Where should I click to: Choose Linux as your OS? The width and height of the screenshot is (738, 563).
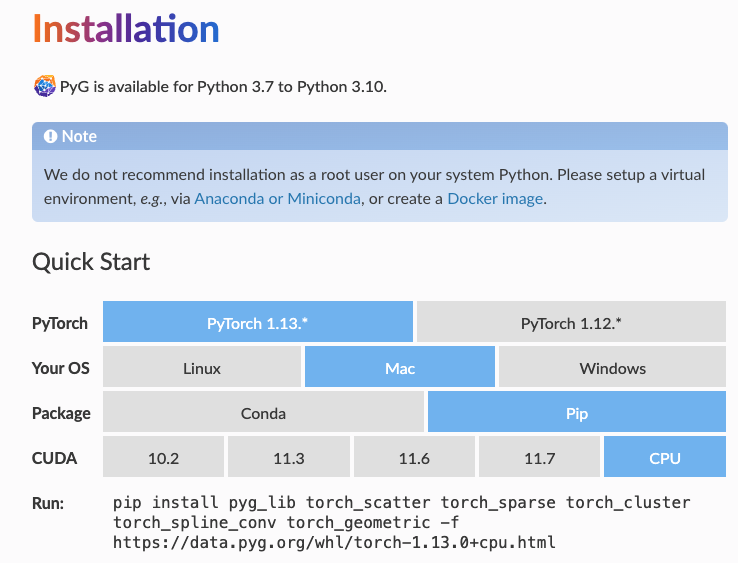point(201,367)
